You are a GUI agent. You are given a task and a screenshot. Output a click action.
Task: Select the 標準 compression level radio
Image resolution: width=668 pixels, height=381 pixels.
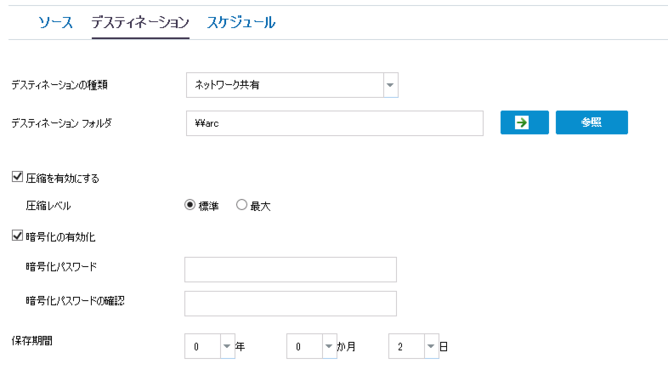coord(190,205)
